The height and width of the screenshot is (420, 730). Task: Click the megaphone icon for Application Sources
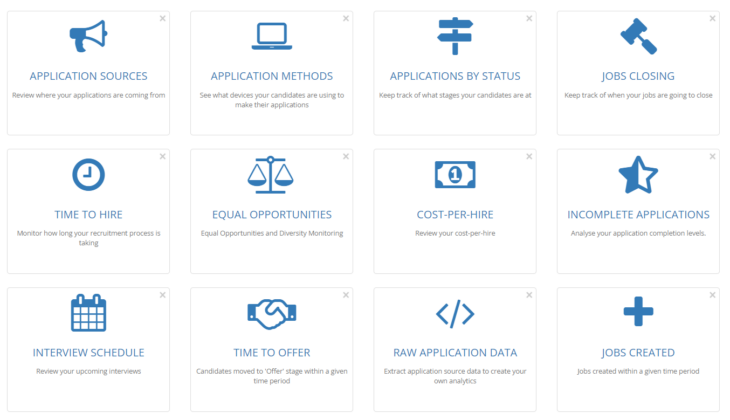88,37
